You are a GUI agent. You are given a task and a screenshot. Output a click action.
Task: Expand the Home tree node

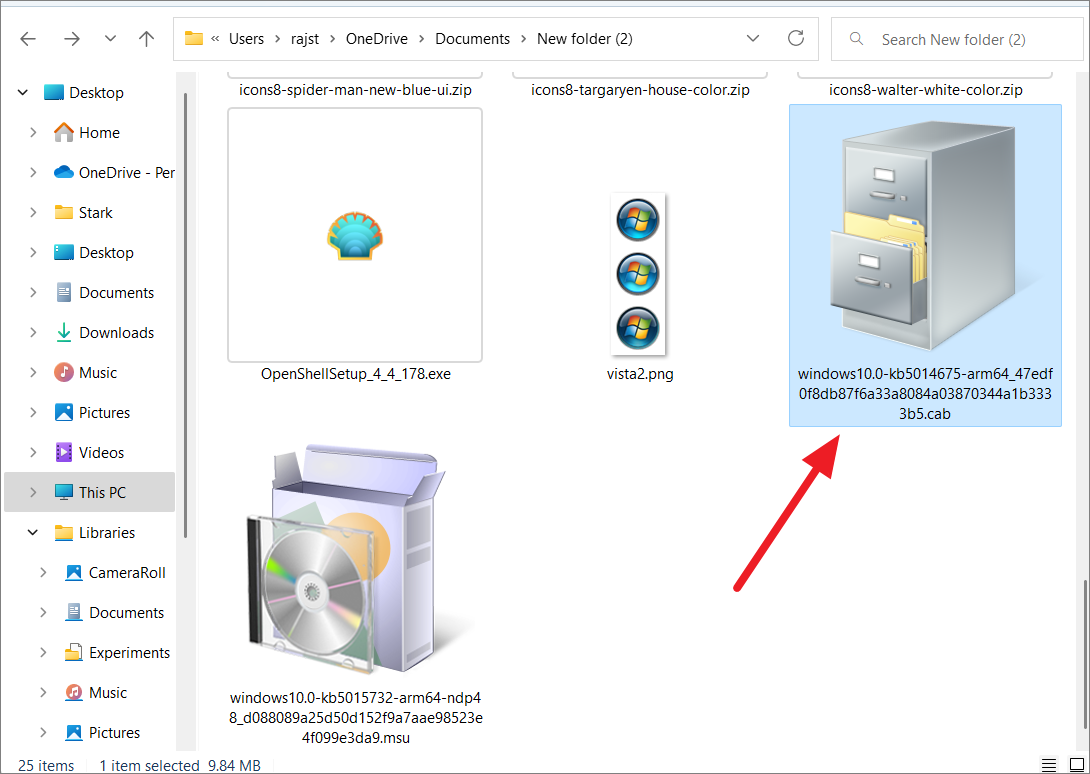pyautogui.click(x=33, y=132)
